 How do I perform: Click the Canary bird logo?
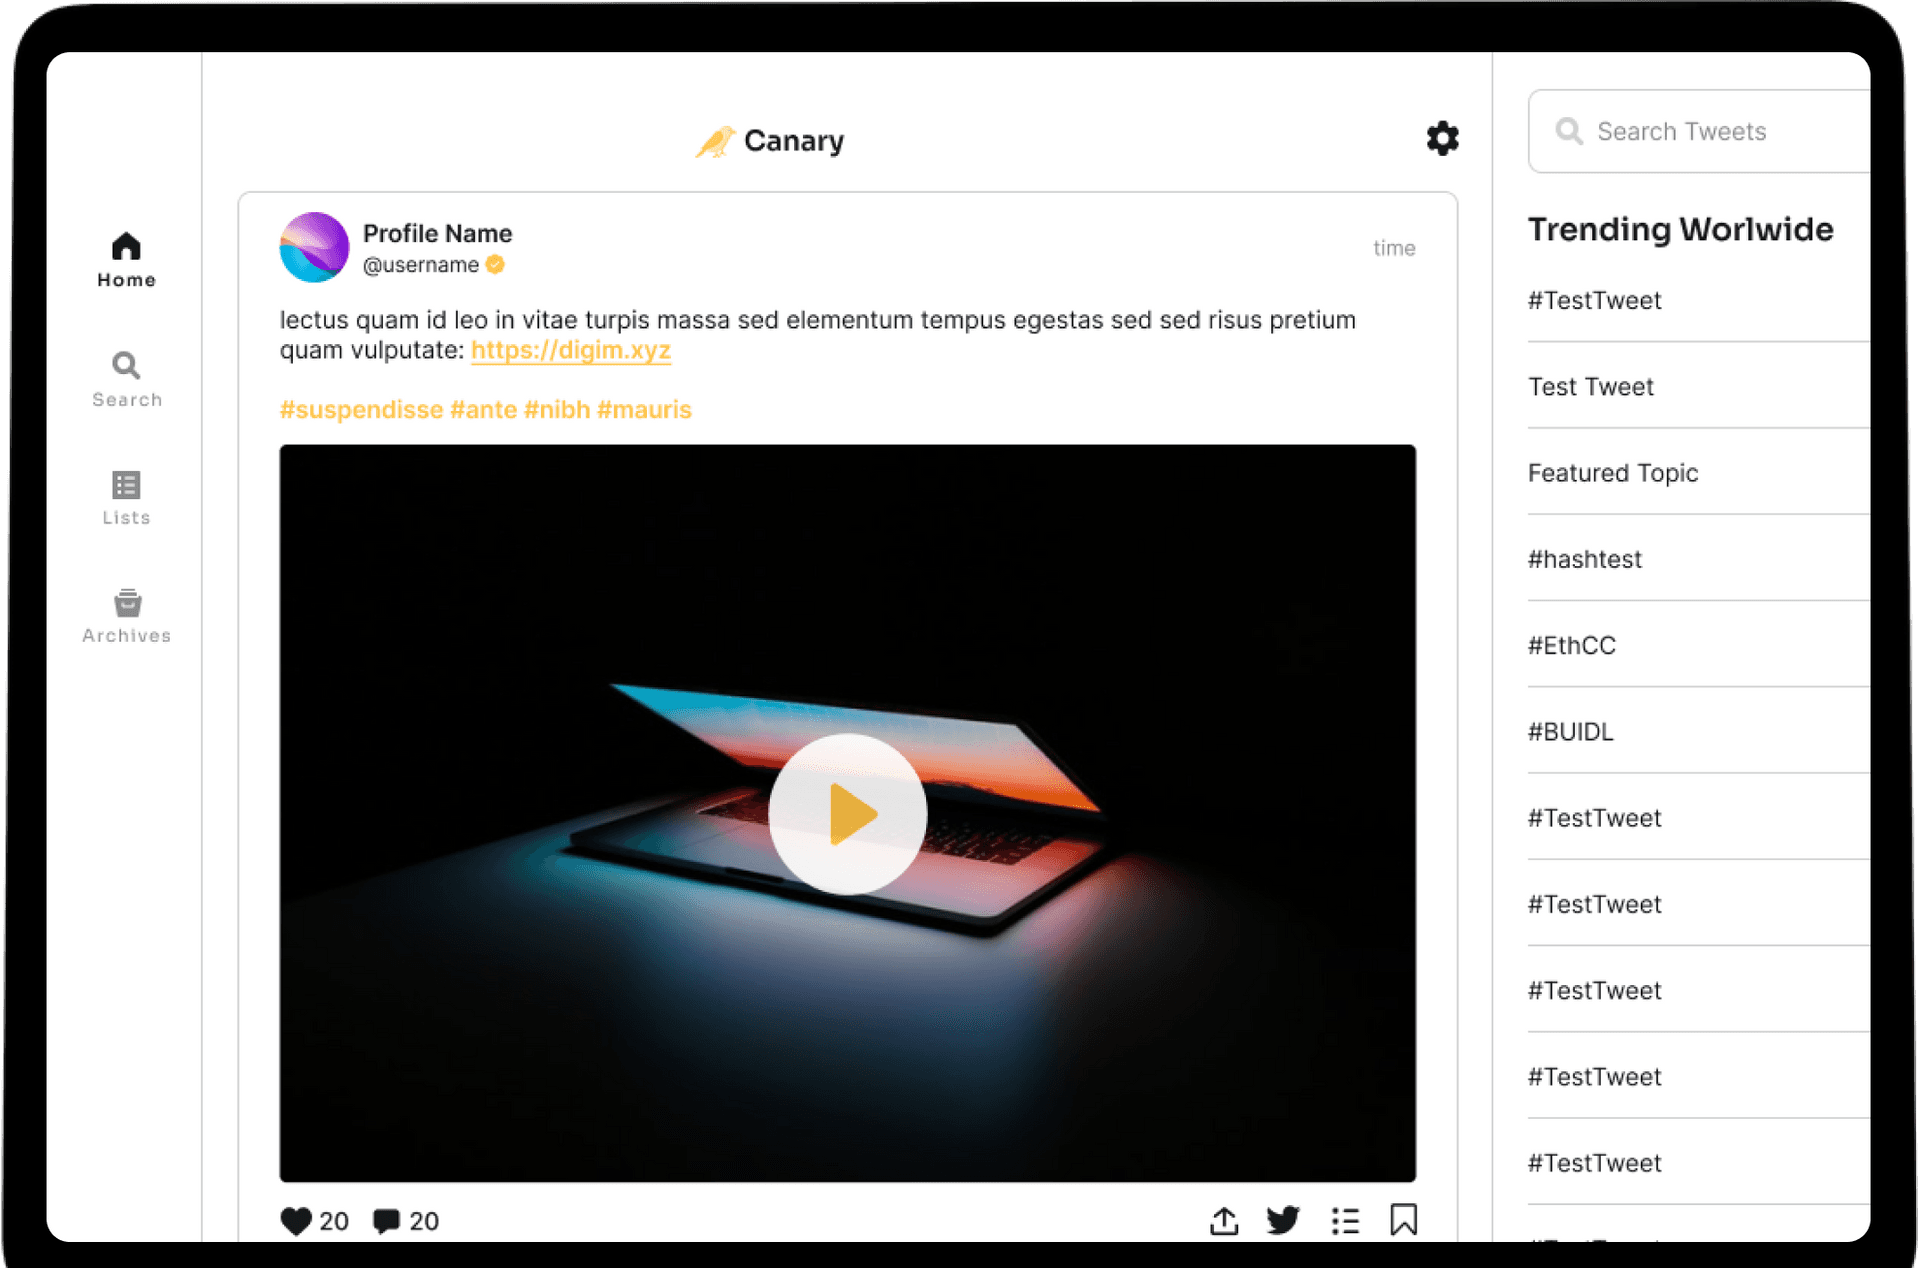716,141
